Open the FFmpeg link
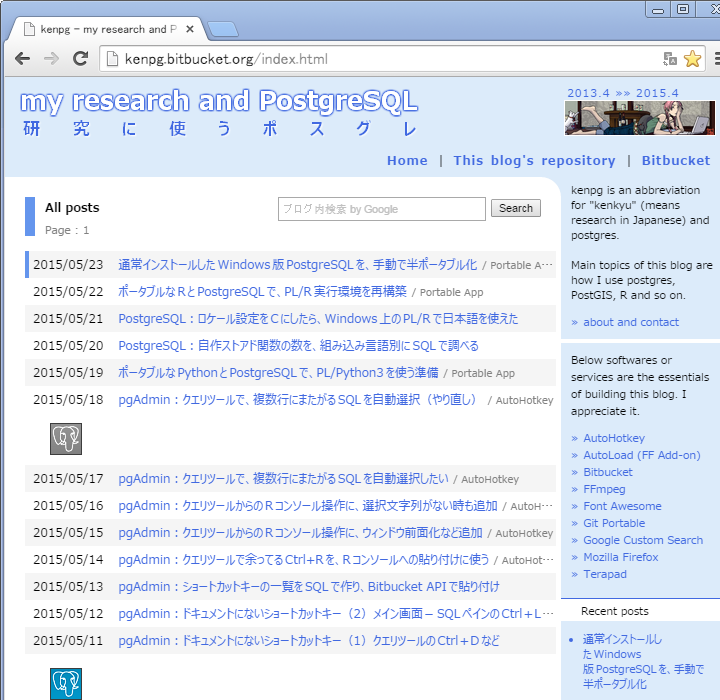The width and height of the screenshot is (720, 700). pyautogui.click(x=604, y=489)
